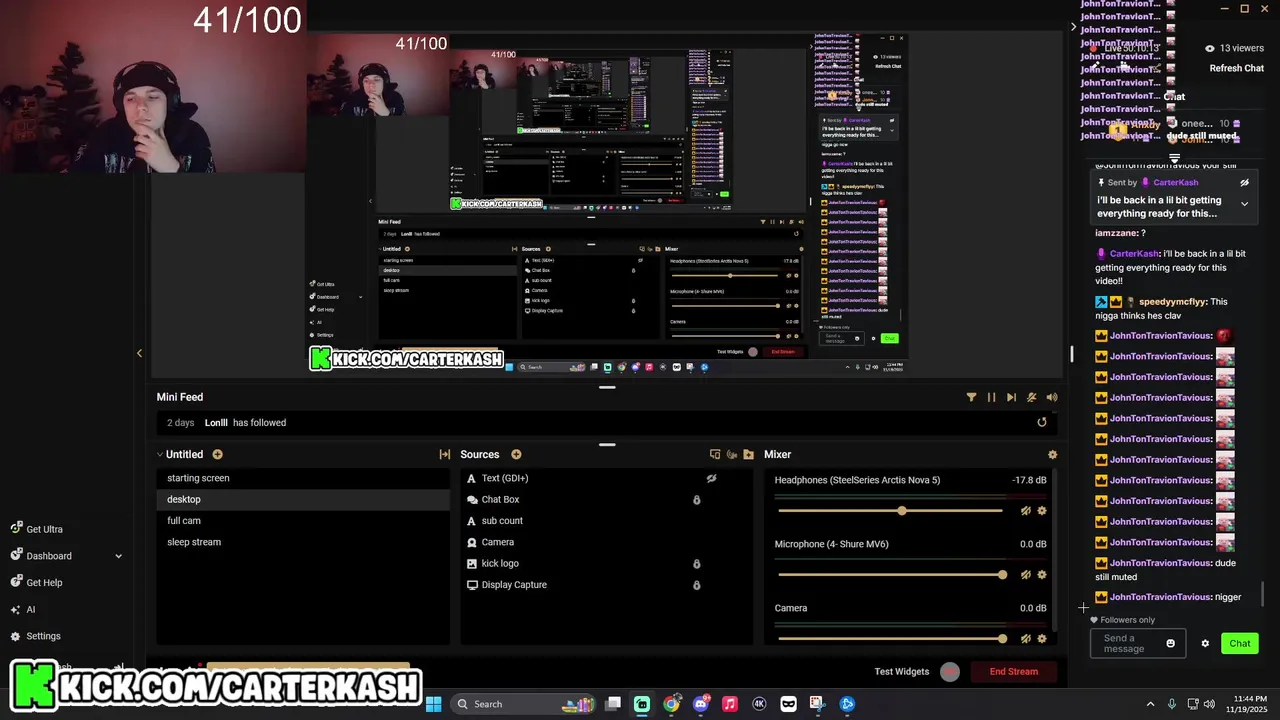Select the starting screen scene

point(303,478)
